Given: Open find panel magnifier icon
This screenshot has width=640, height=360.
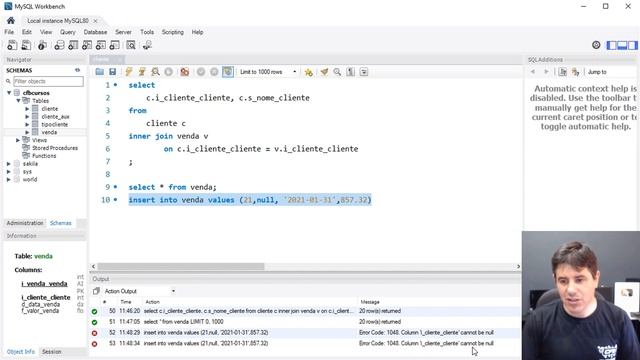Looking at the screenshot, I should click(x=337, y=72).
